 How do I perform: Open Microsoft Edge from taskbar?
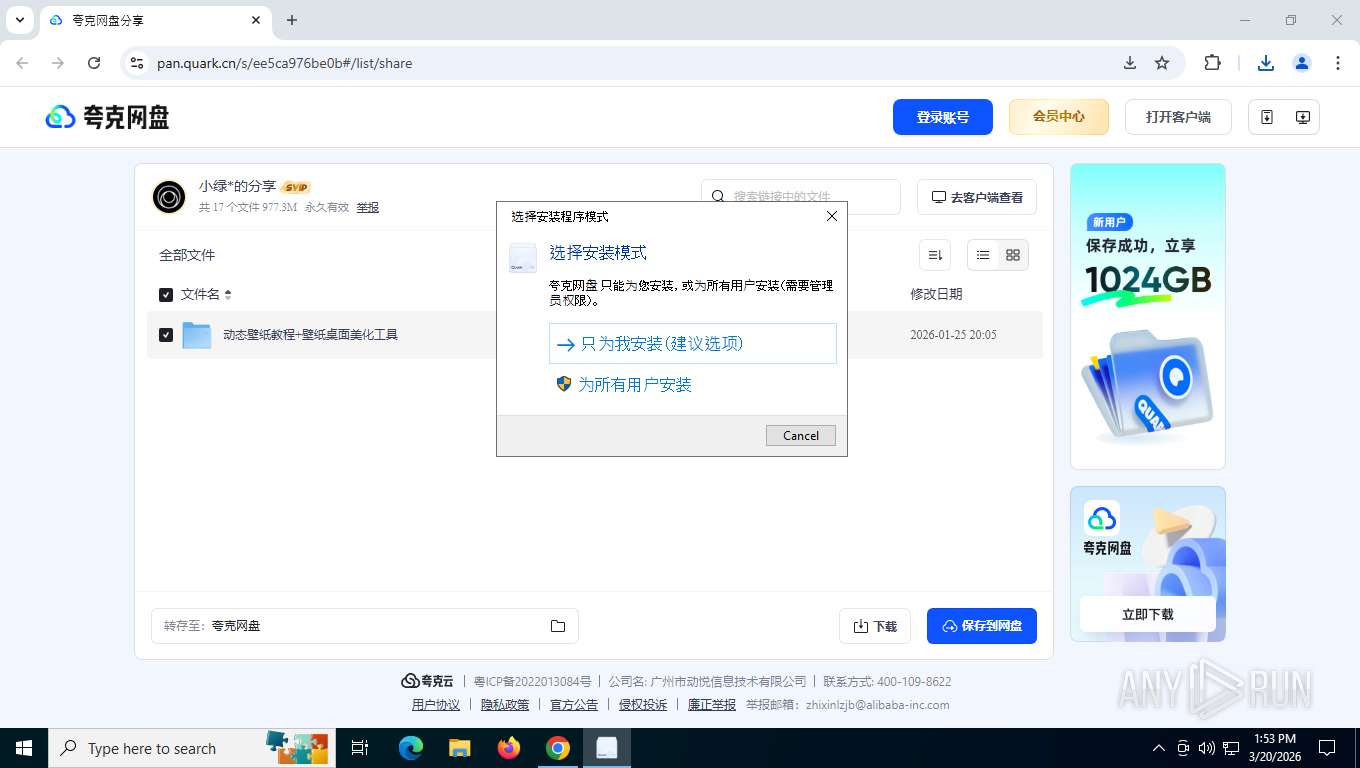(x=410, y=748)
